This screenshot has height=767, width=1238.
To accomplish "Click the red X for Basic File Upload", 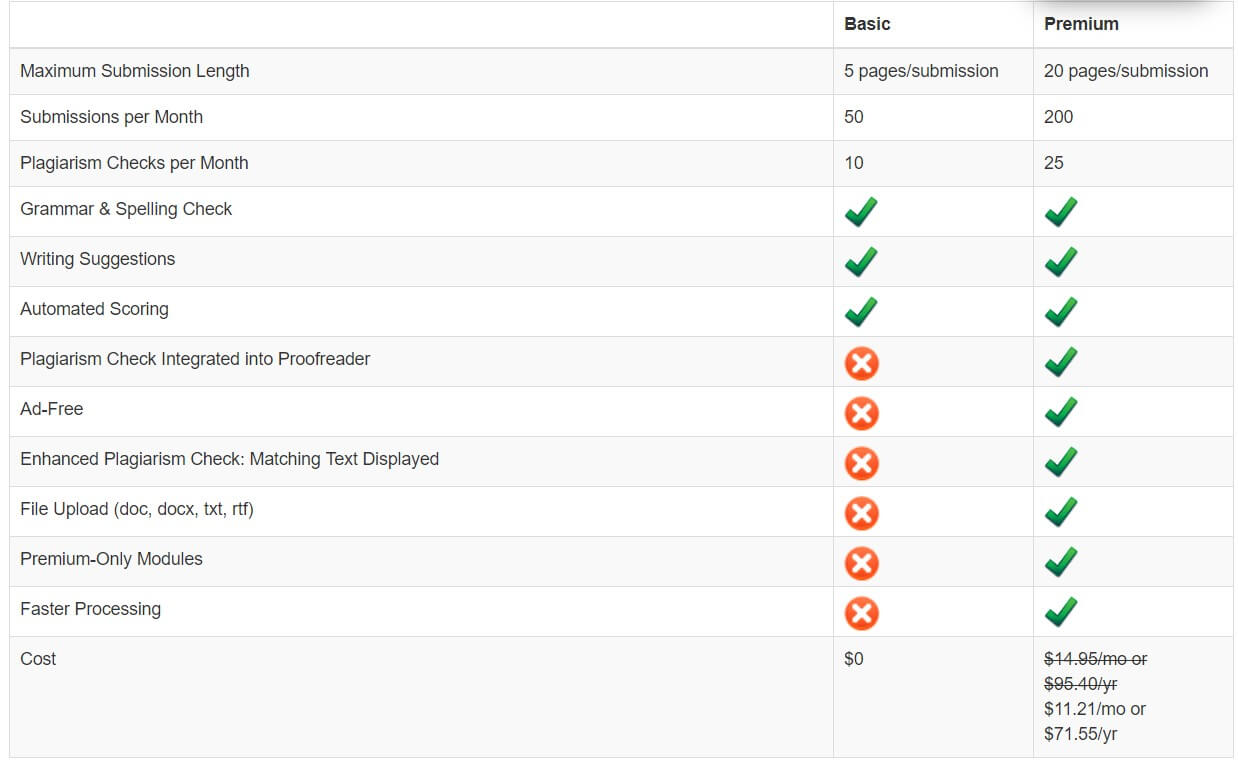I will [x=861, y=513].
